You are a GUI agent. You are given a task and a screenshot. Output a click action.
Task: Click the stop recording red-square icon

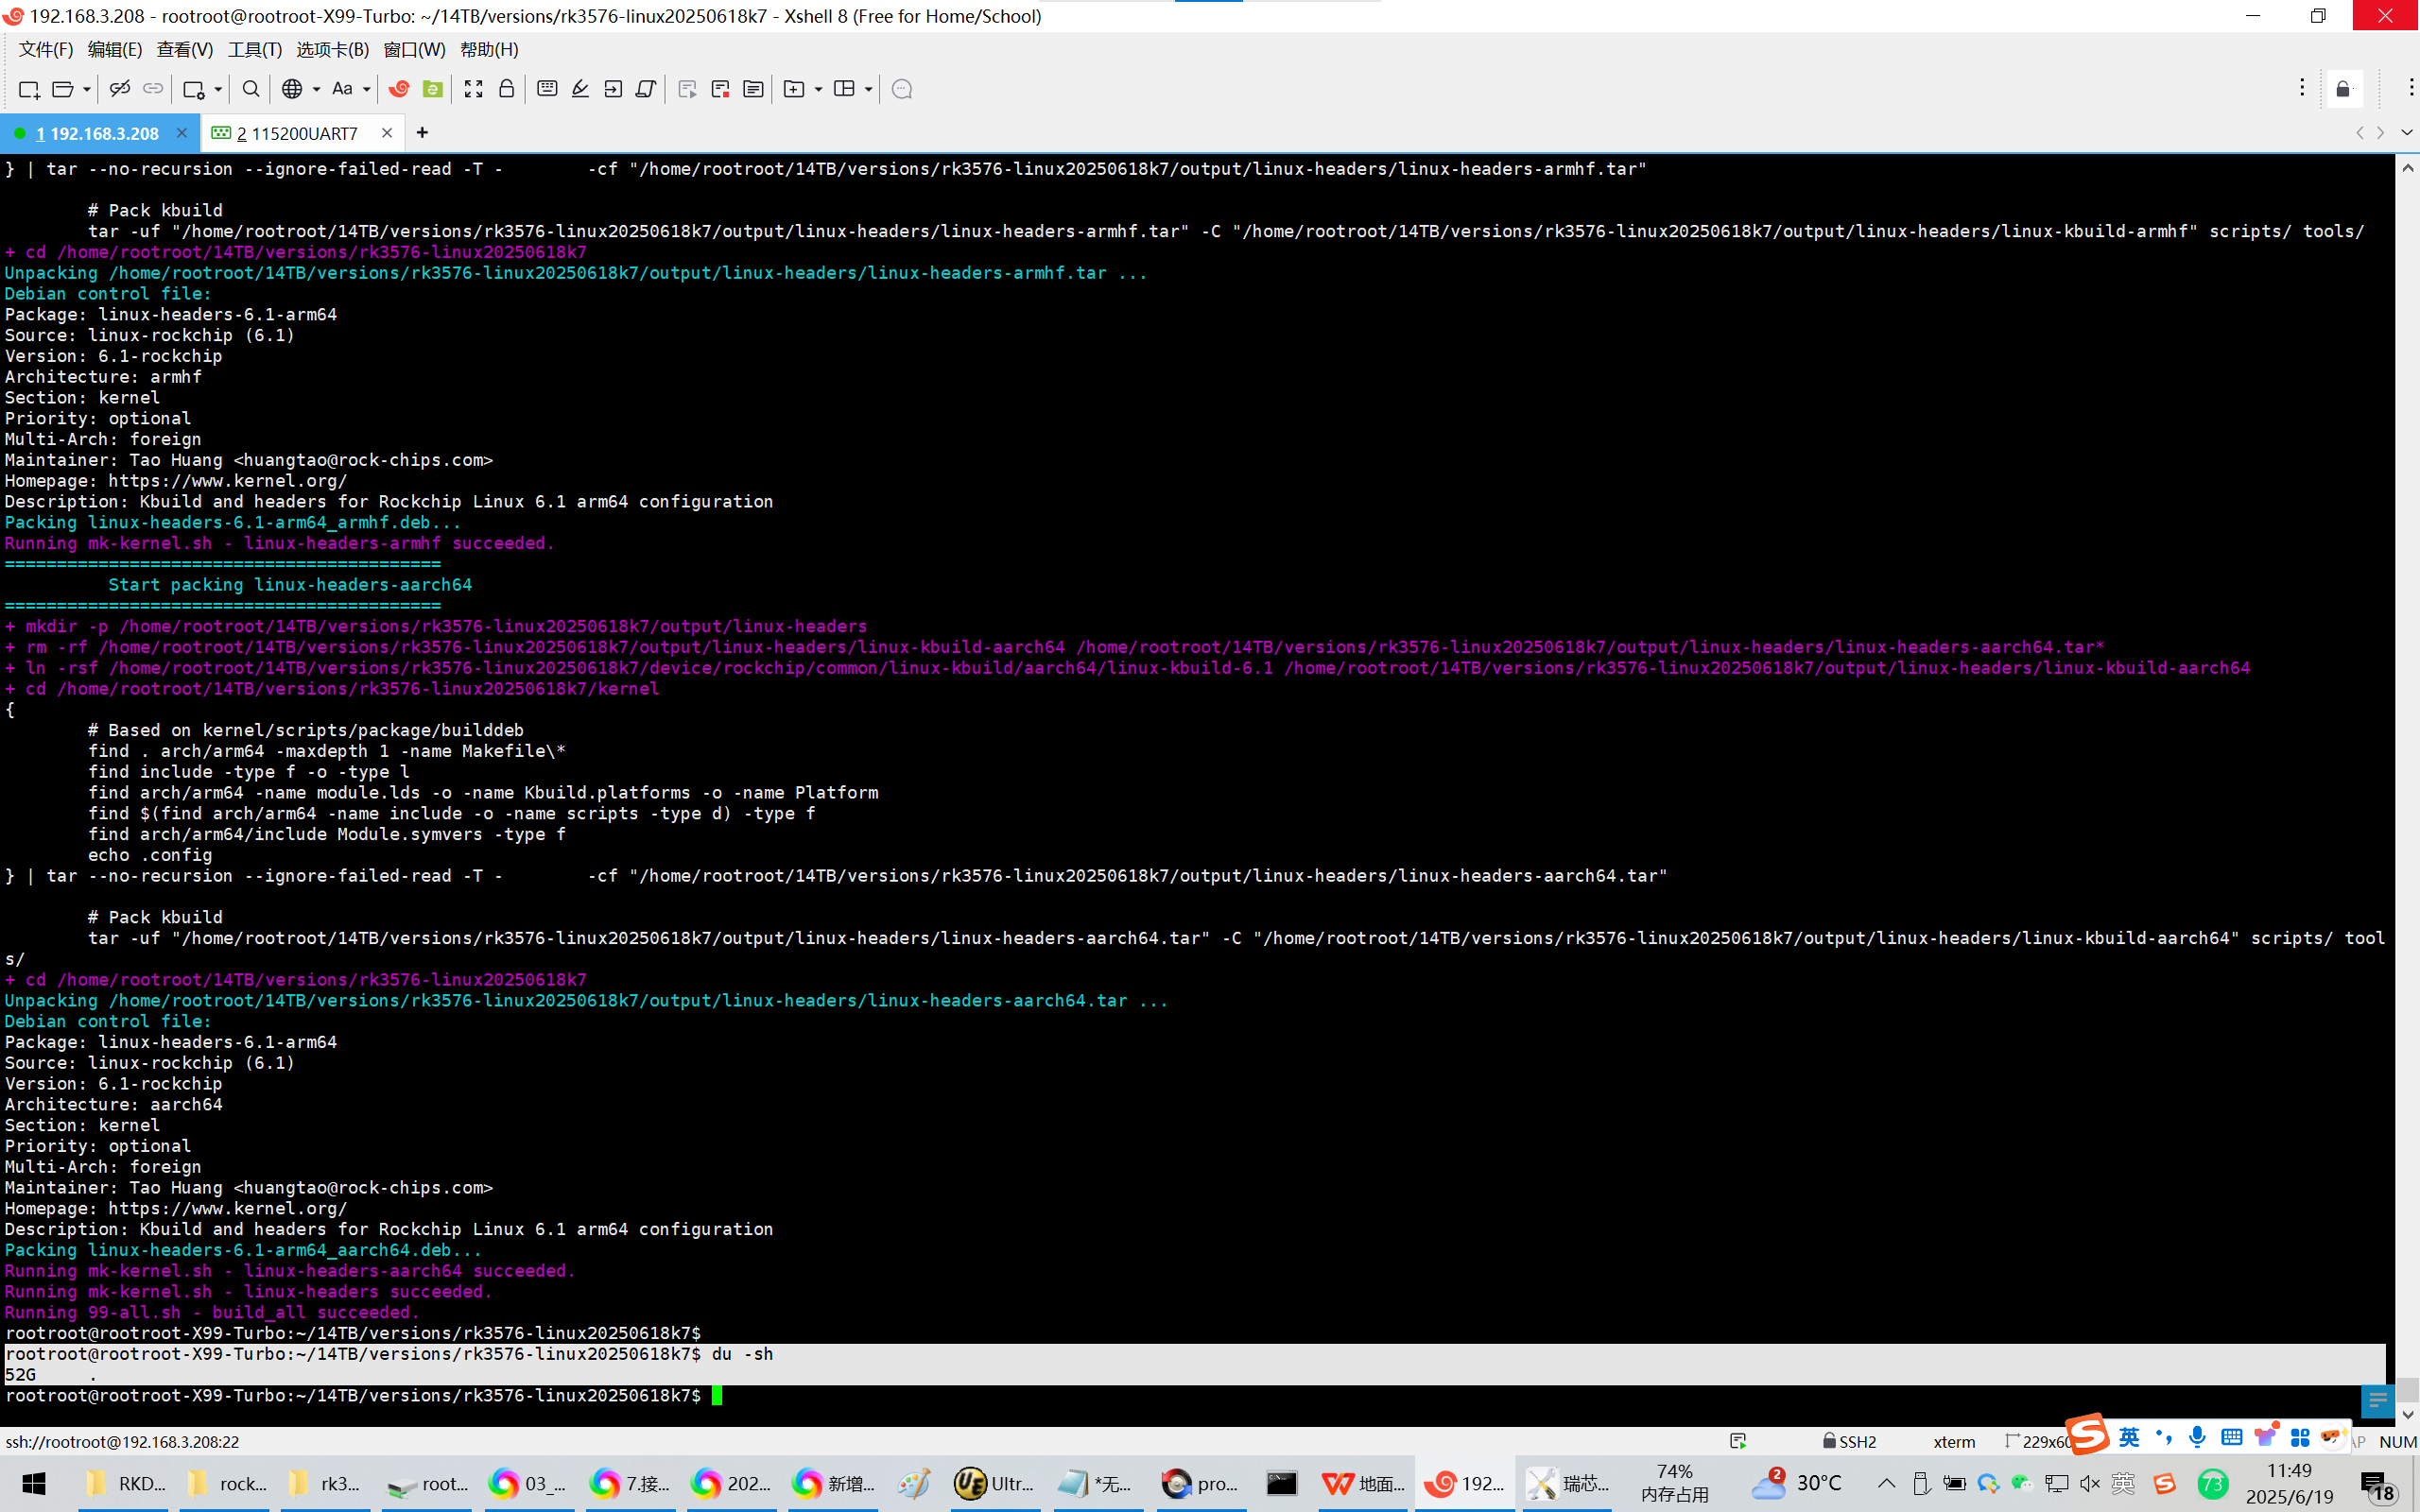point(720,90)
